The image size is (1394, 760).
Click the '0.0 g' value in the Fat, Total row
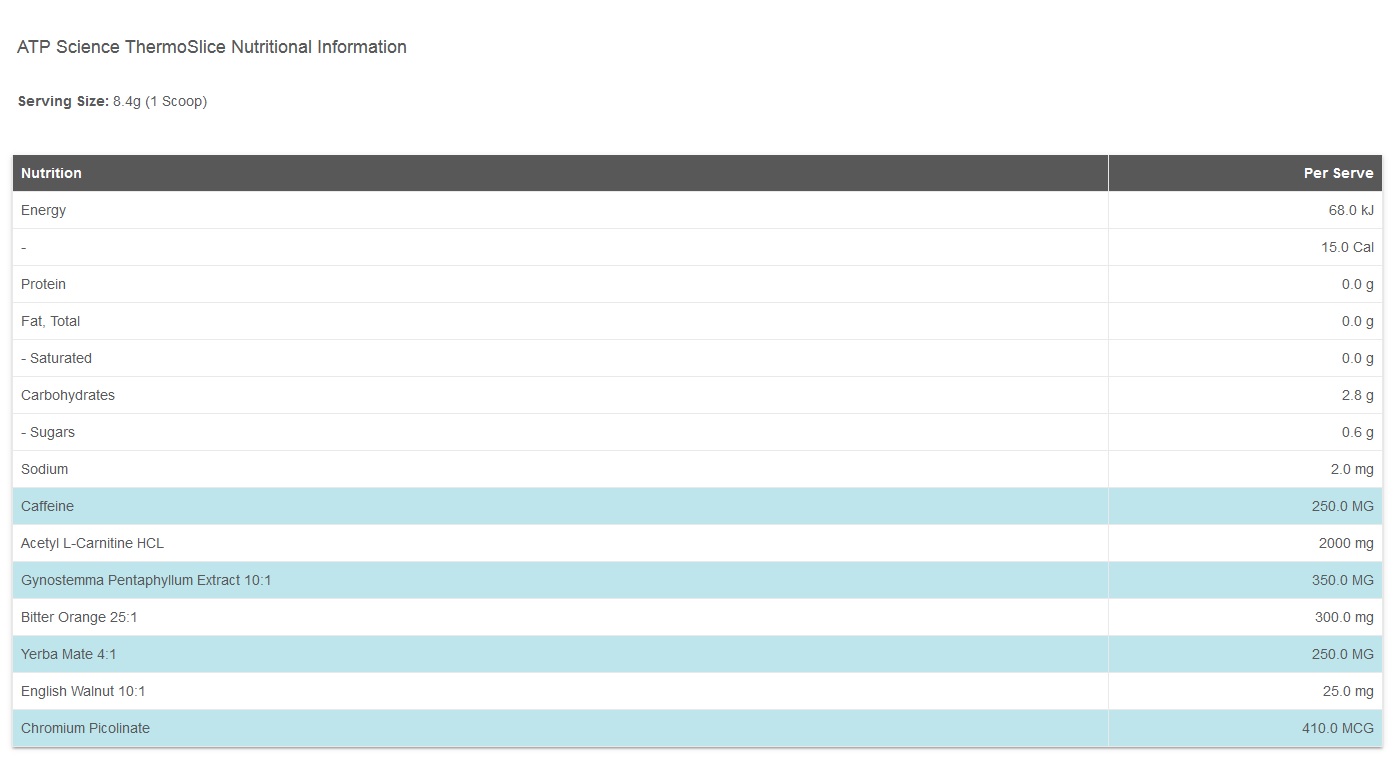tap(1357, 321)
